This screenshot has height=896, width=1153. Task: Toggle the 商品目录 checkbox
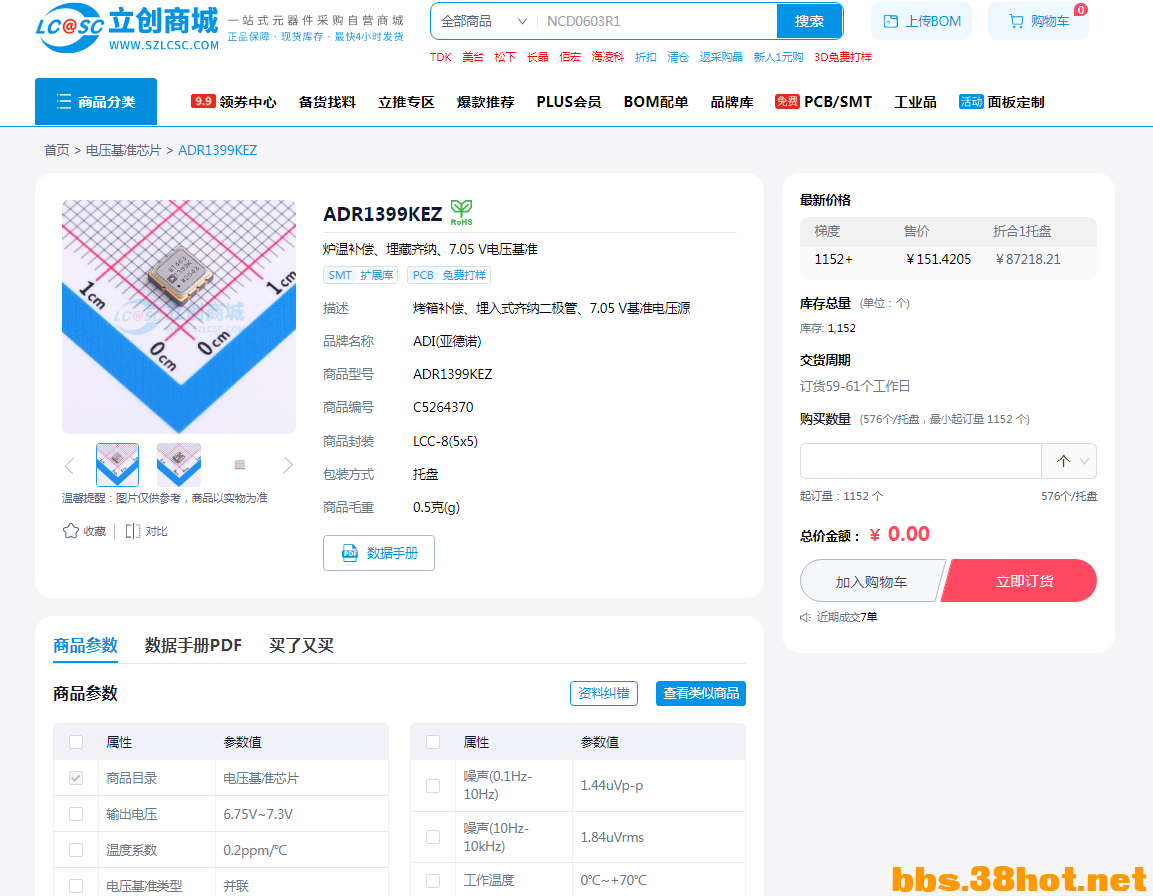76,778
